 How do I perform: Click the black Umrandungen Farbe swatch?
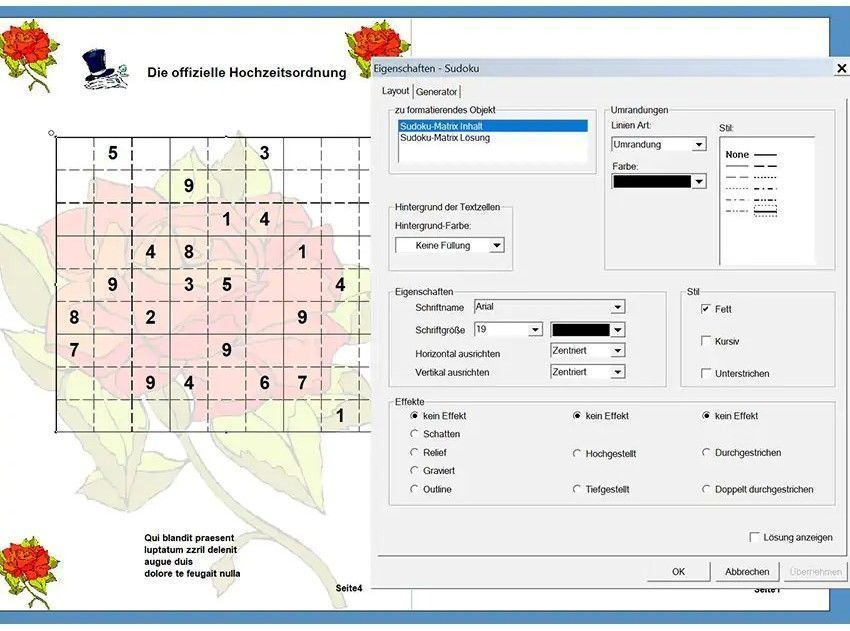coord(651,182)
